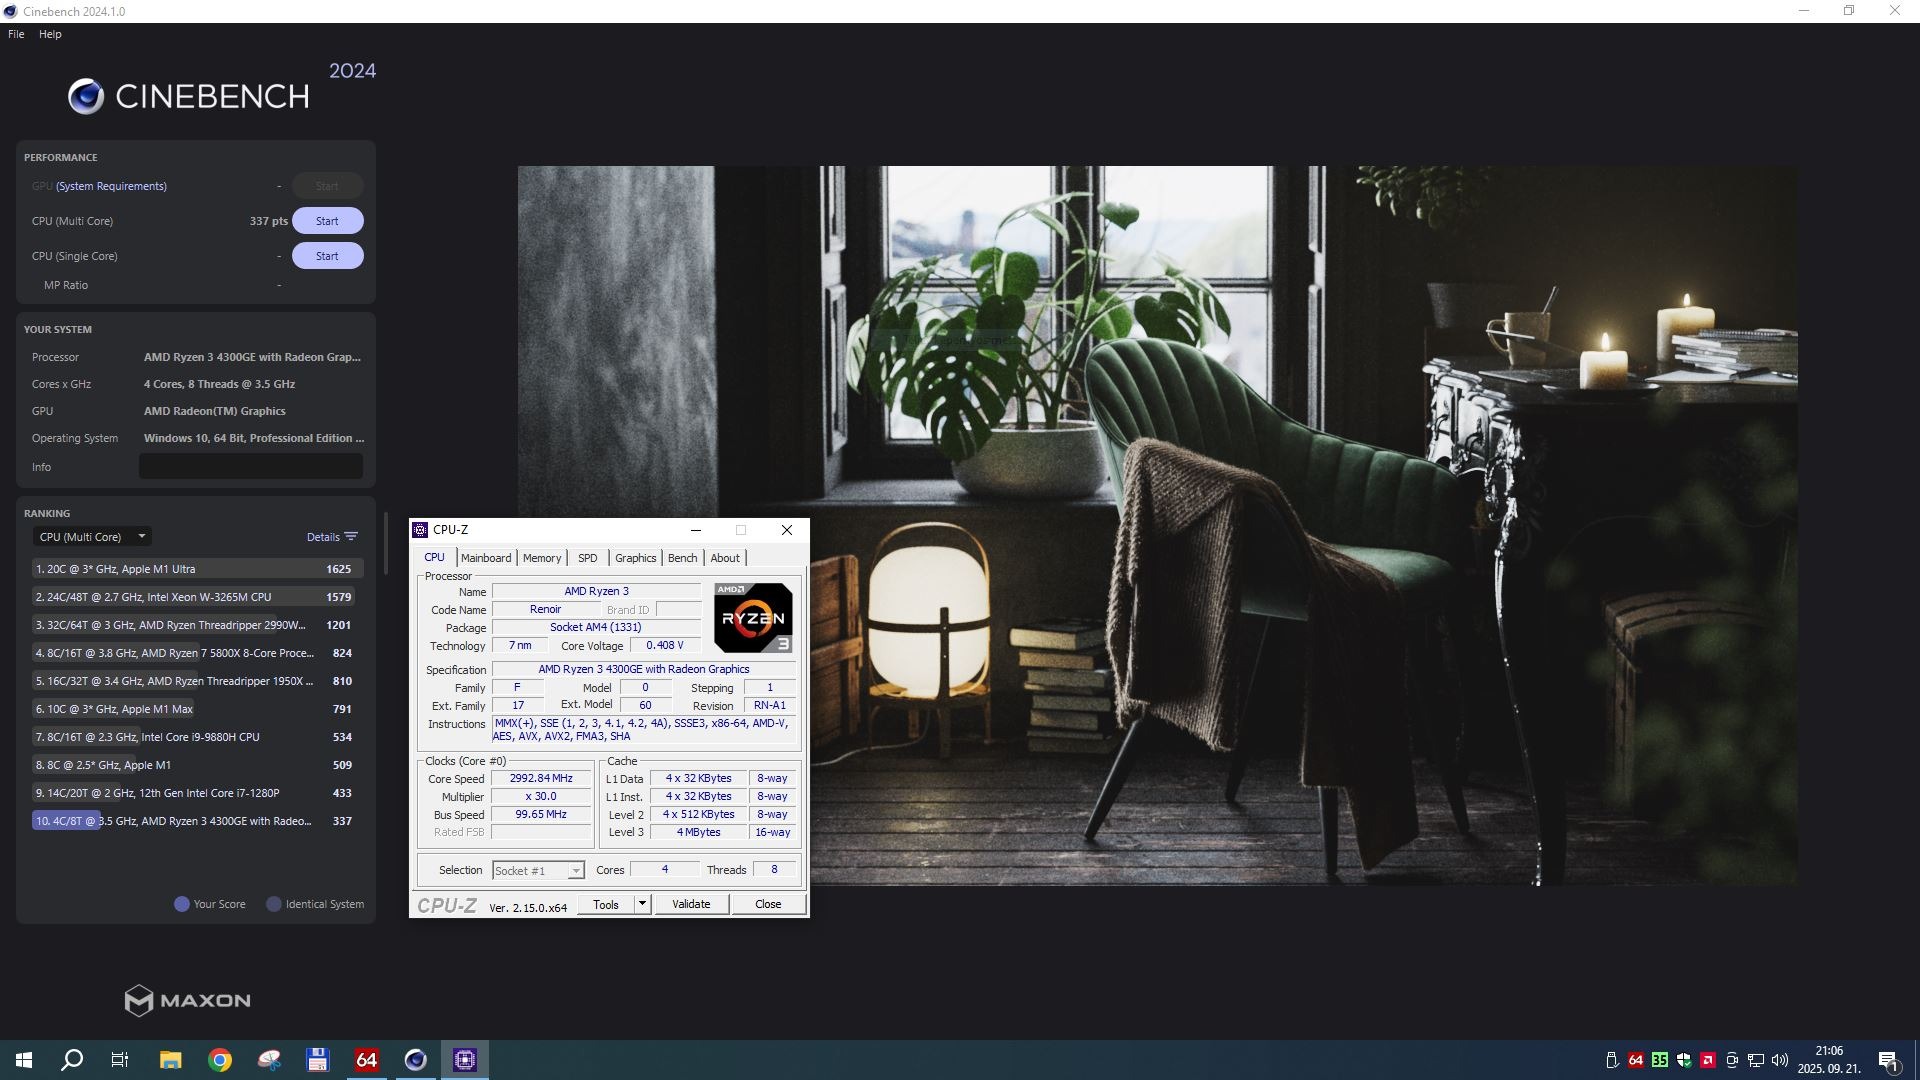Open the Windows Security shield tray icon
The width and height of the screenshot is (1920, 1080).
[1684, 1060]
